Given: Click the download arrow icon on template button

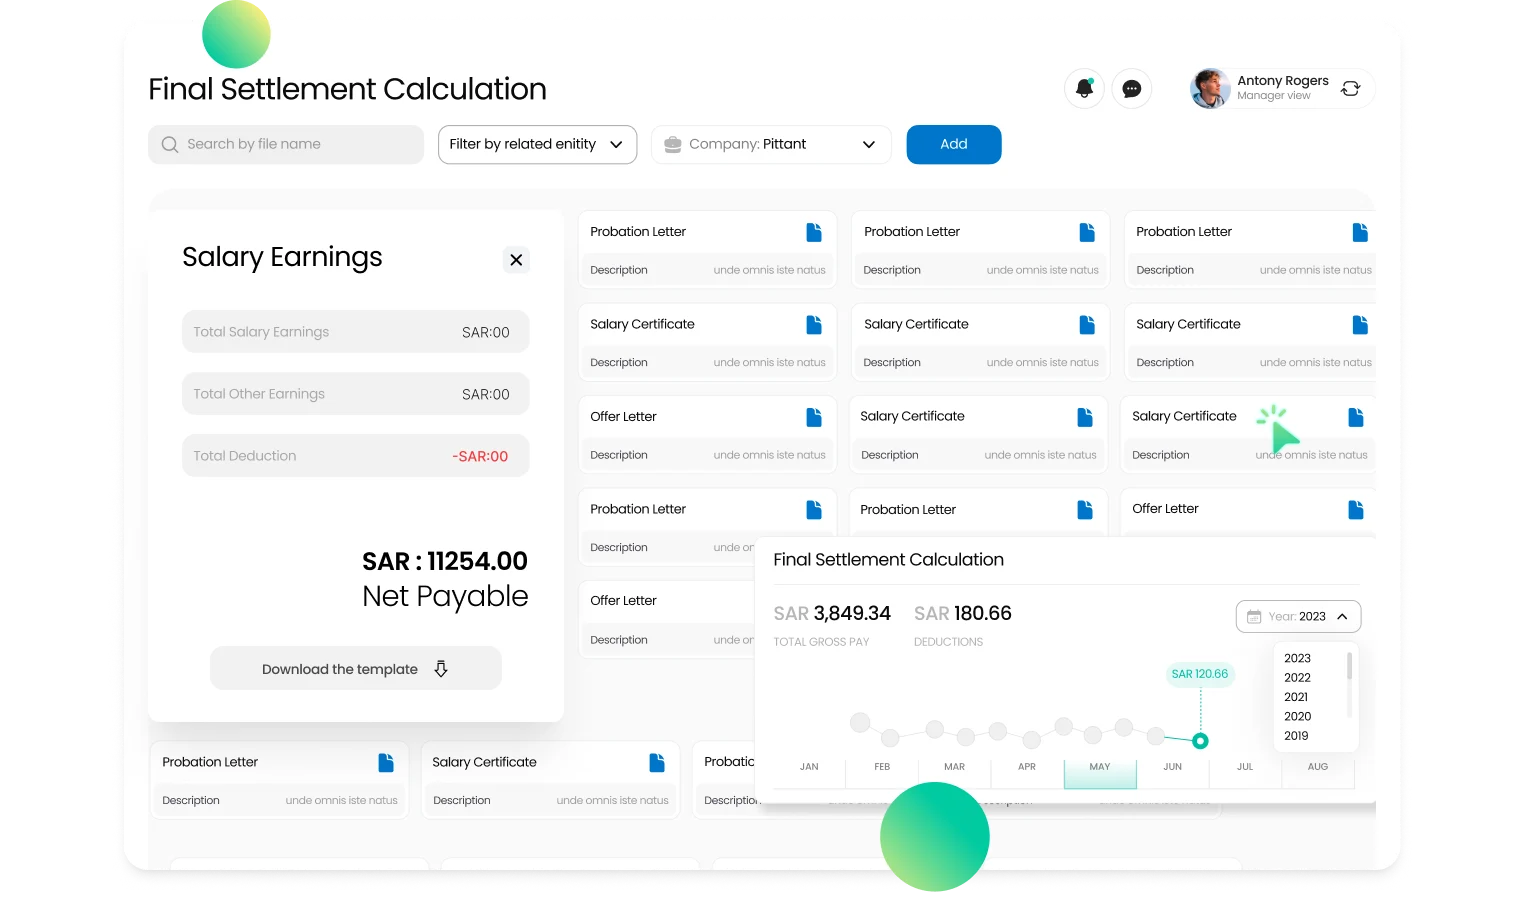Looking at the screenshot, I should click(441, 669).
